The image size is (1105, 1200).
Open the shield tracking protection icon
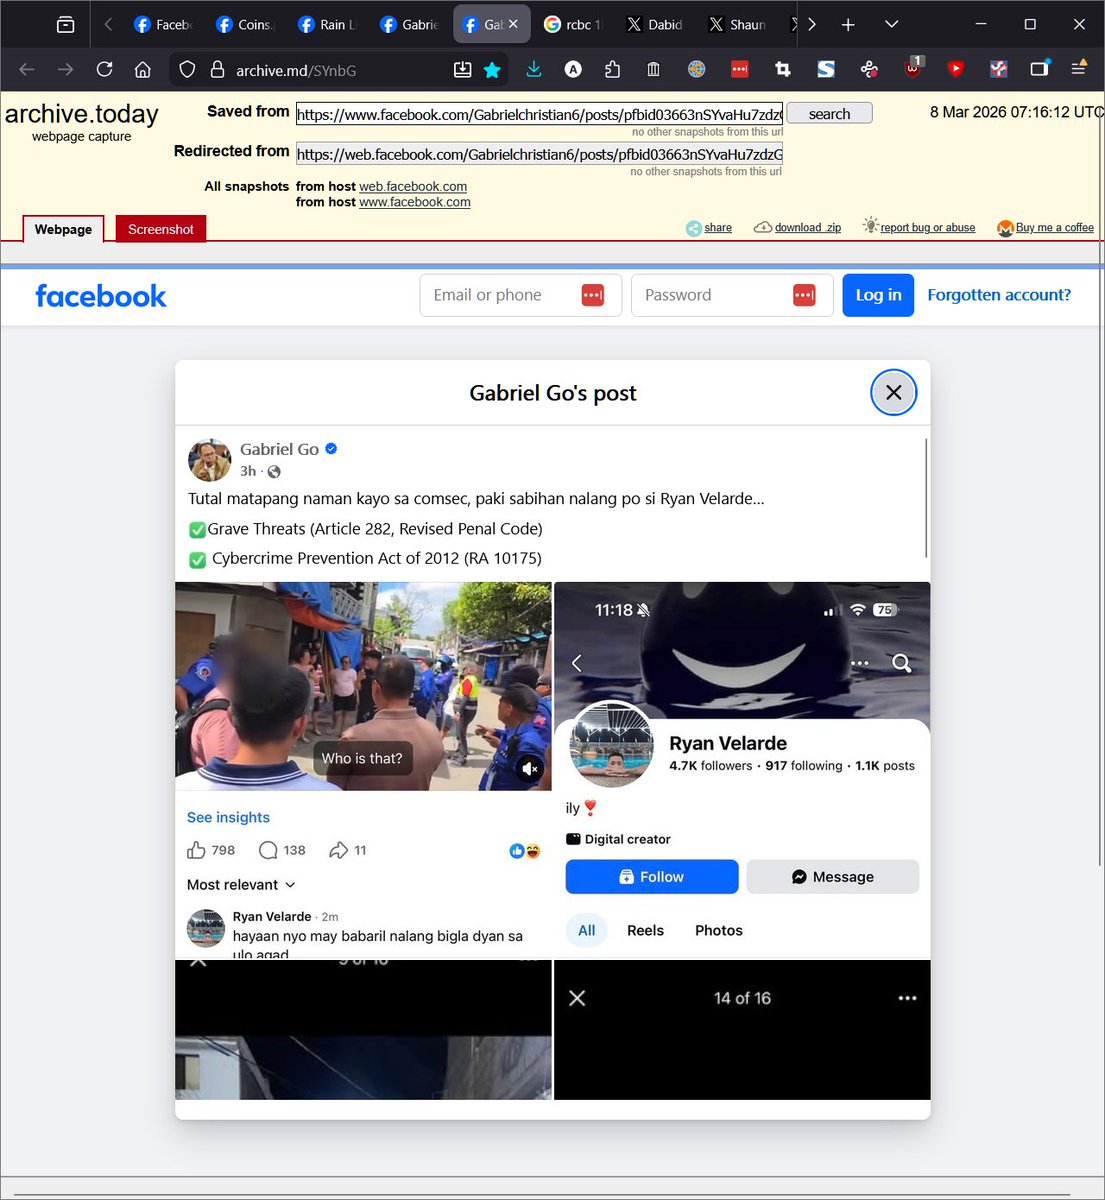pos(187,70)
